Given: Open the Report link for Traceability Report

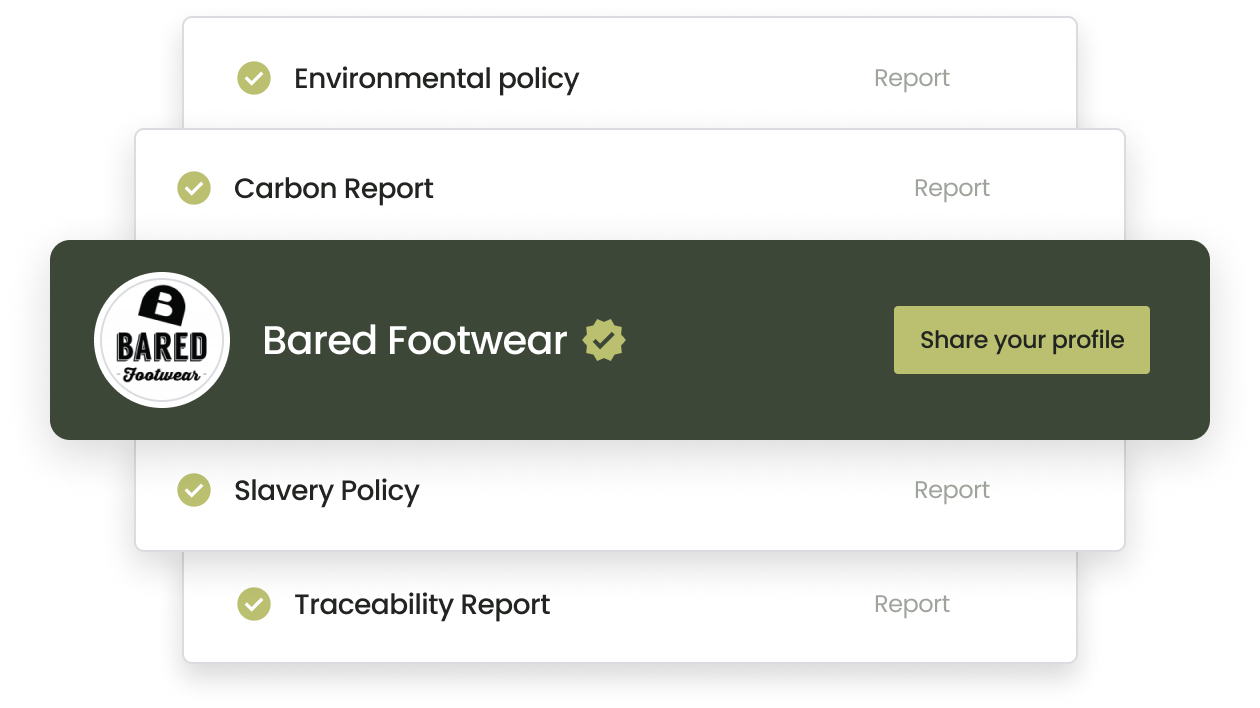Looking at the screenshot, I should click(x=912, y=604).
